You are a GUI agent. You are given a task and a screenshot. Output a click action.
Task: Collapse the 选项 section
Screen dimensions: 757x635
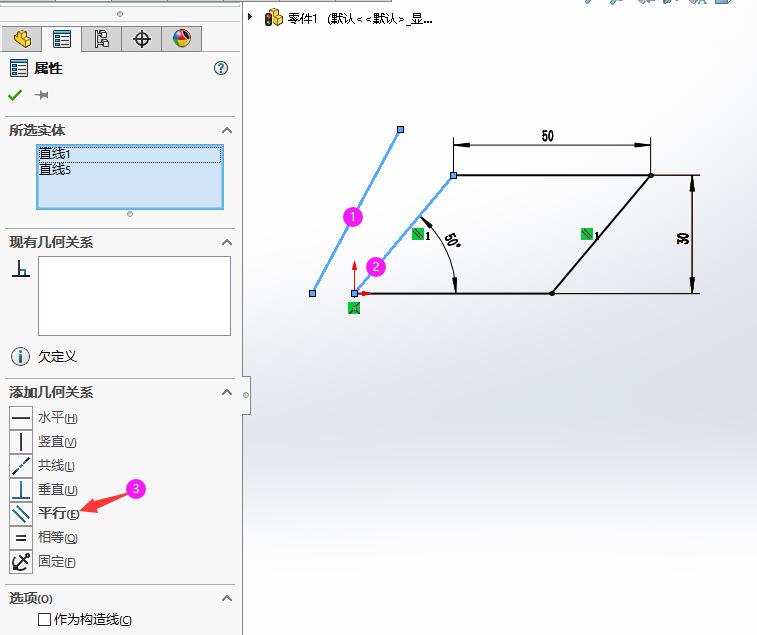(x=226, y=598)
